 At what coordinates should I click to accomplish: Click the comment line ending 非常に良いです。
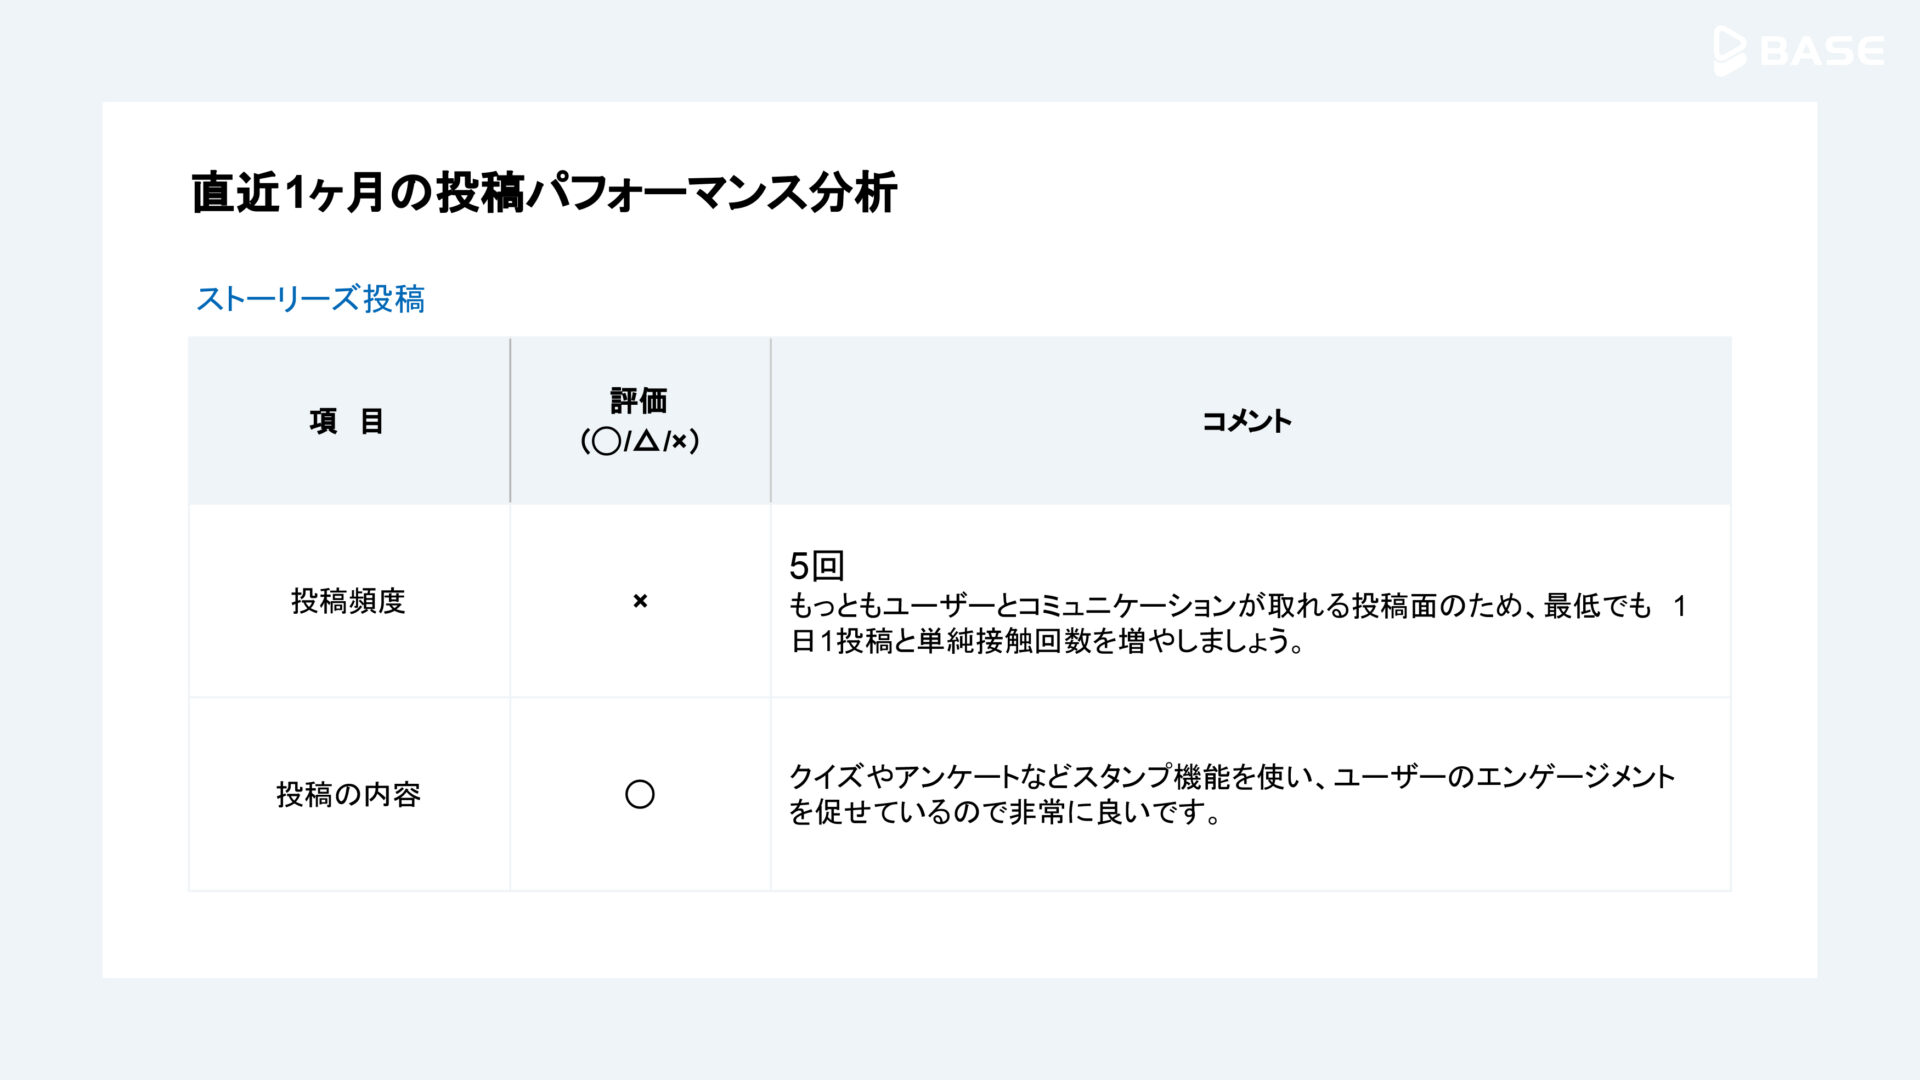coord(1006,812)
